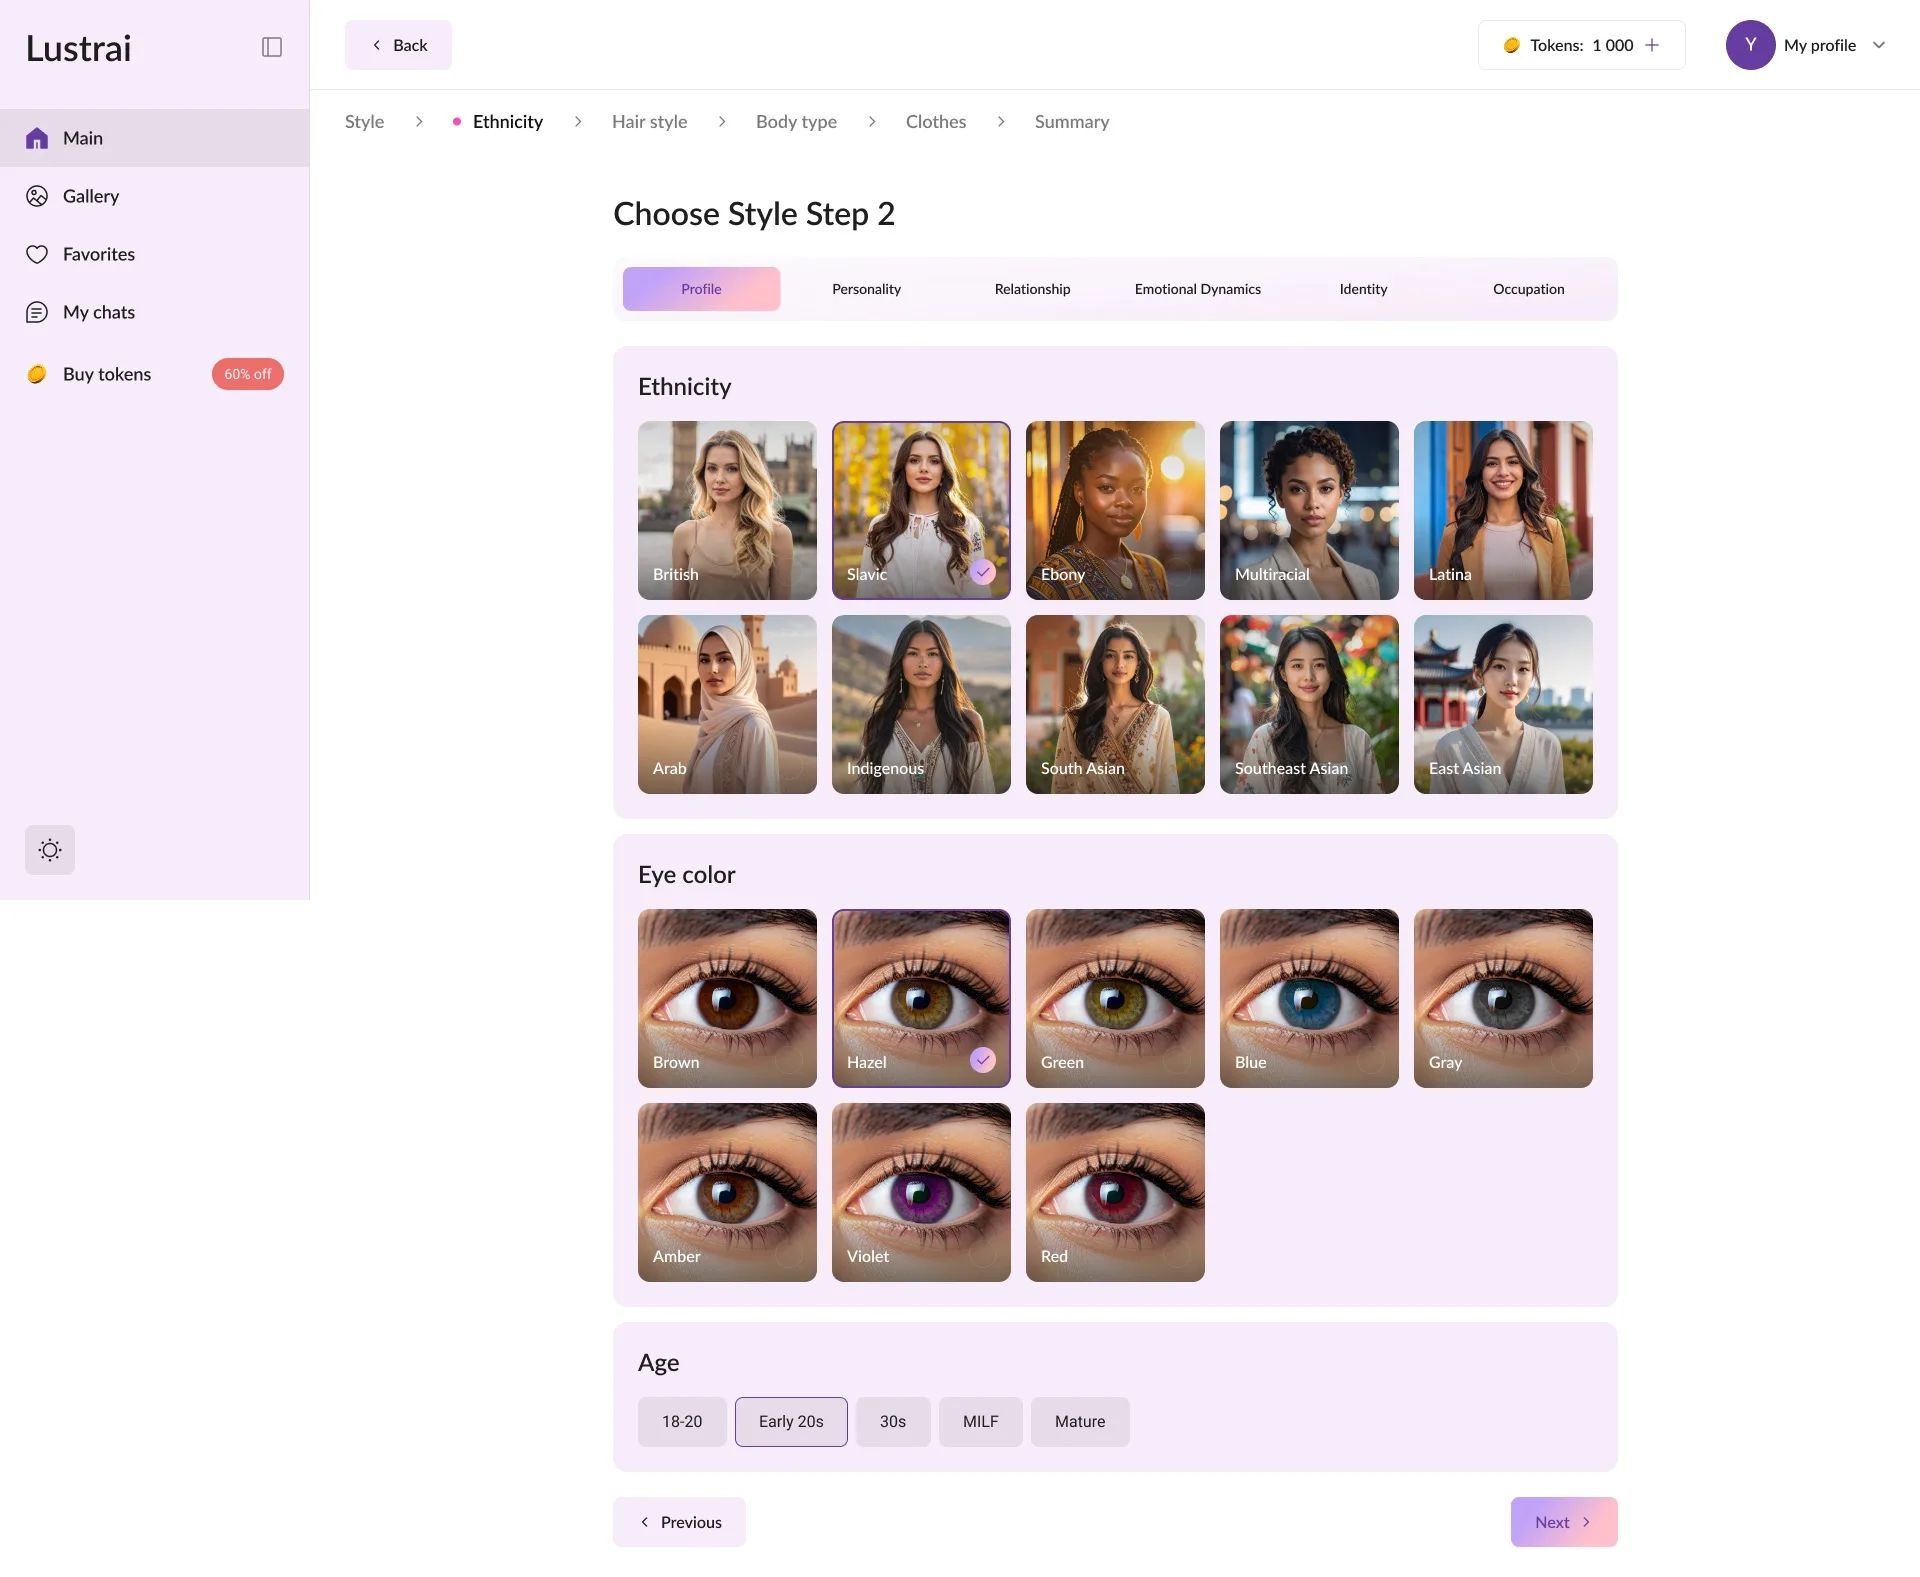Deselect the Slavic ethnicity checkmark
Image resolution: width=1920 pixels, height=1577 pixels.
point(983,572)
